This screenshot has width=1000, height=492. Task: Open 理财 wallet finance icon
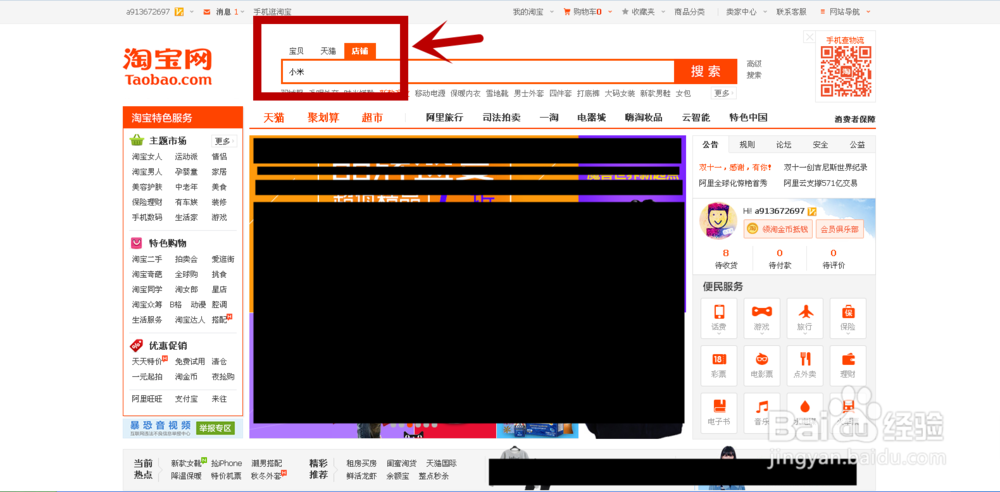tap(848, 366)
